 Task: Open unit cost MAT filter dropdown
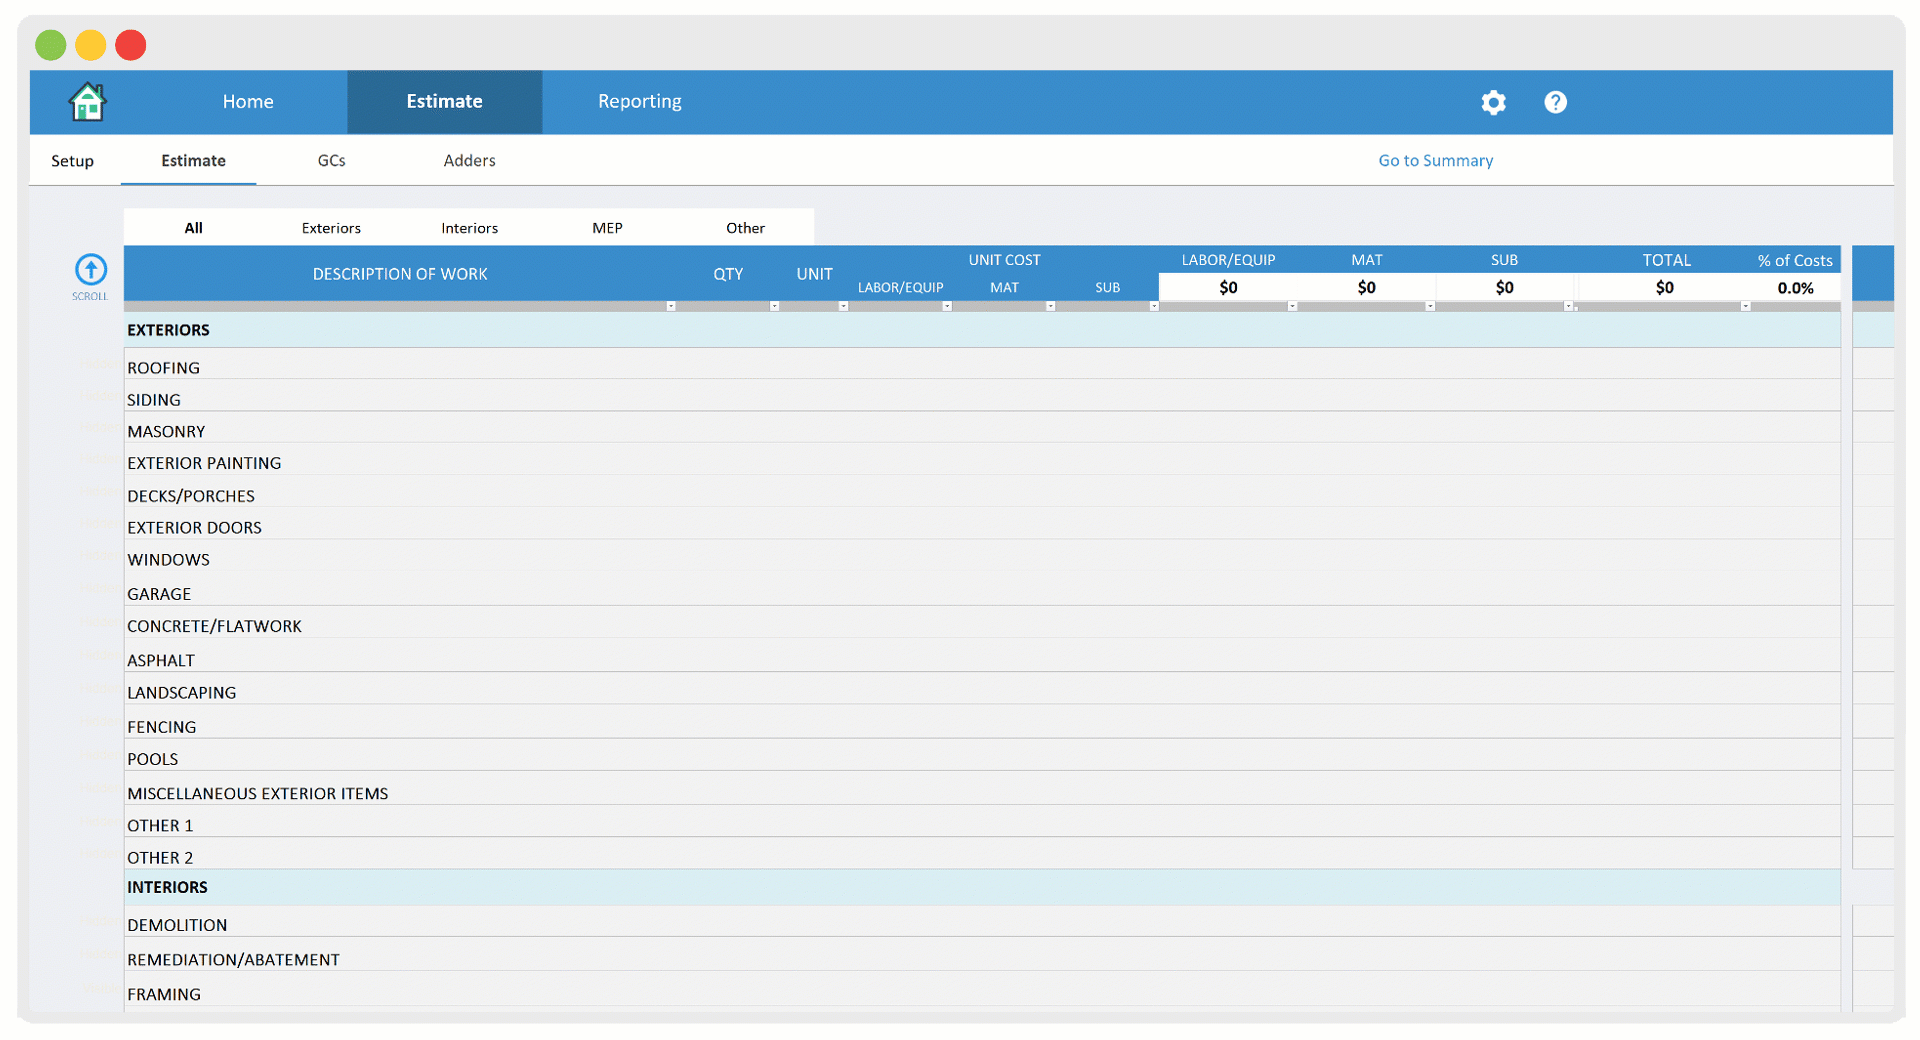[1050, 306]
